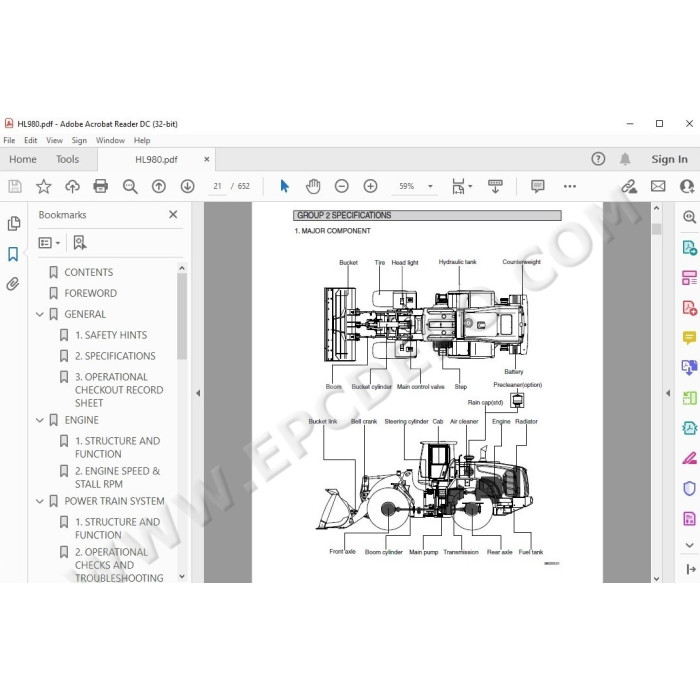The image size is (700, 700).
Task: Click Sign In link
Action: coord(669,159)
